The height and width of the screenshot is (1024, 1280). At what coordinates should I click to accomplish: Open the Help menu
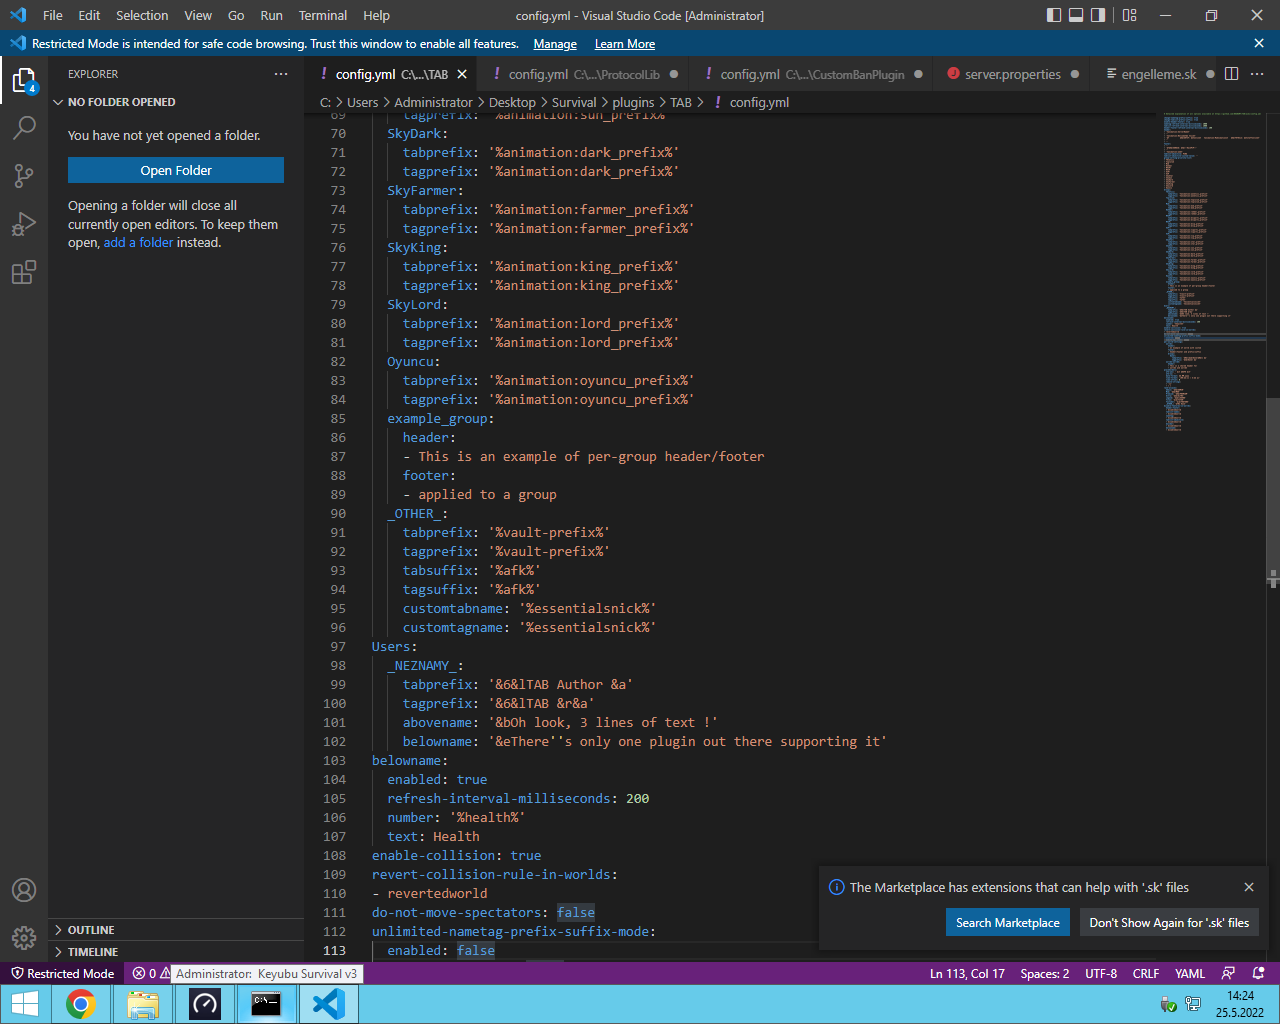[x=377, y=15]
